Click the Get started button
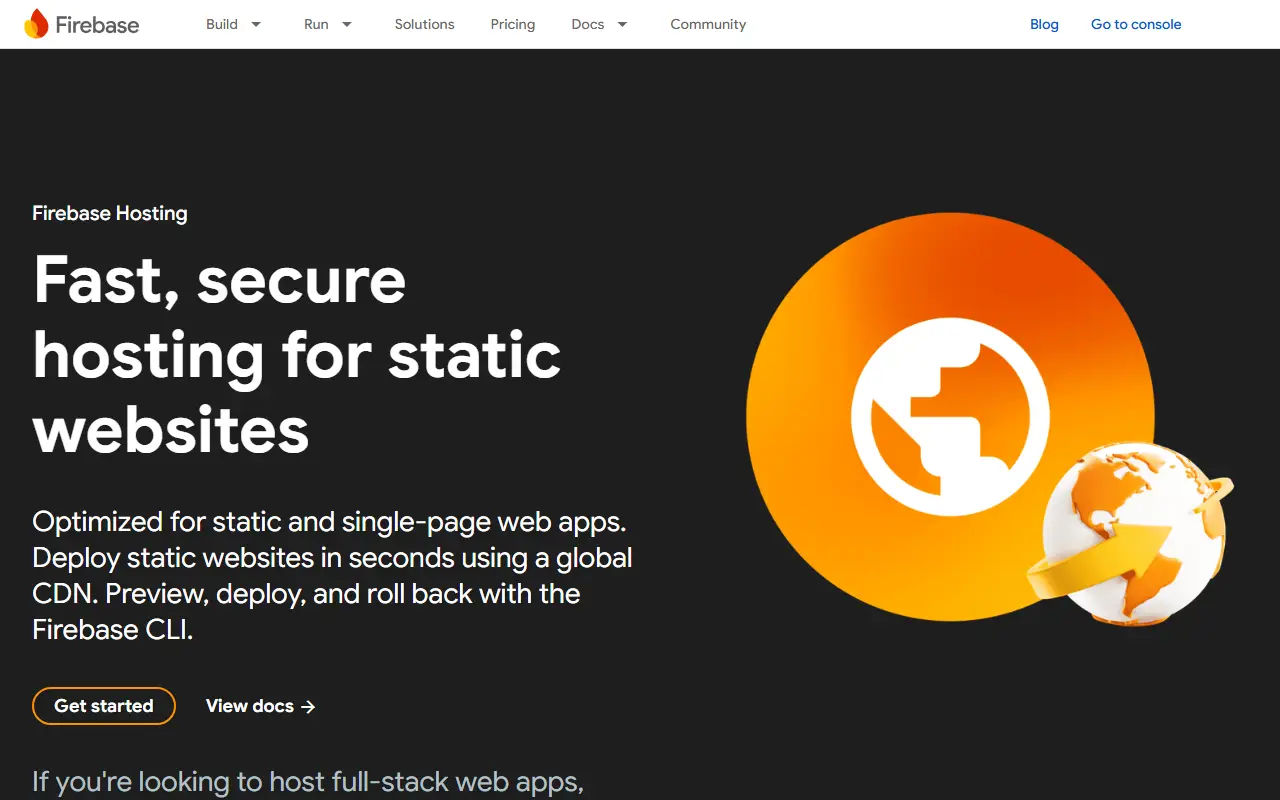The height and width of the screenshot is (800, 1280). 104,706
